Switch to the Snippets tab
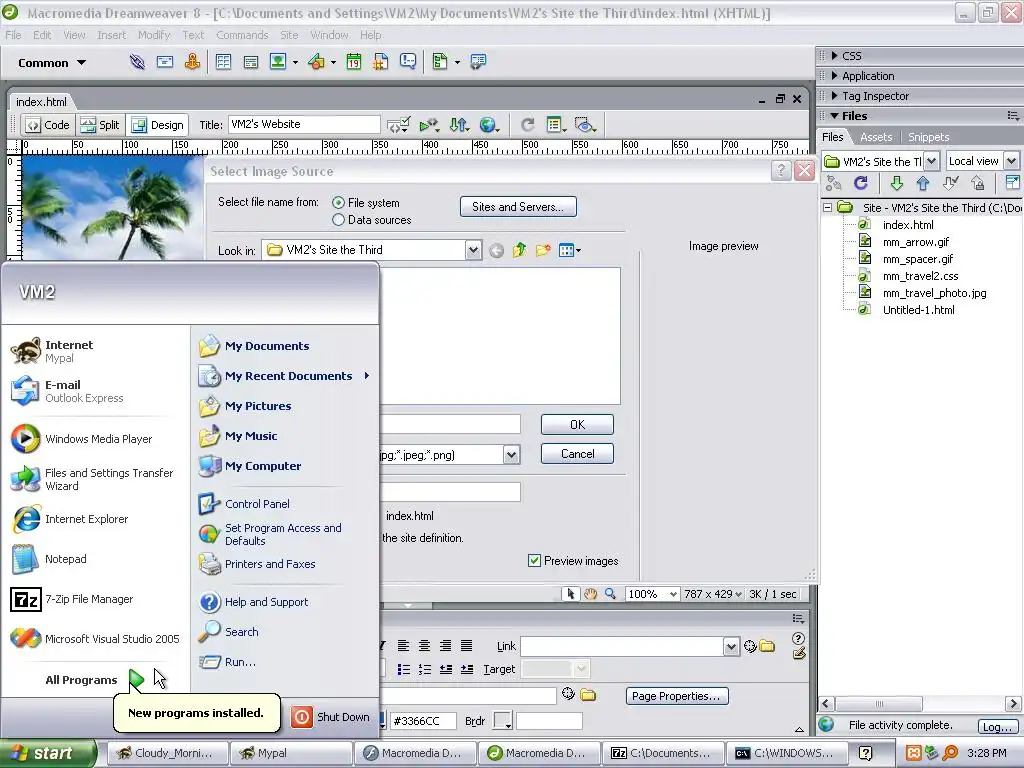The image size is (1024, 768). 928,137
